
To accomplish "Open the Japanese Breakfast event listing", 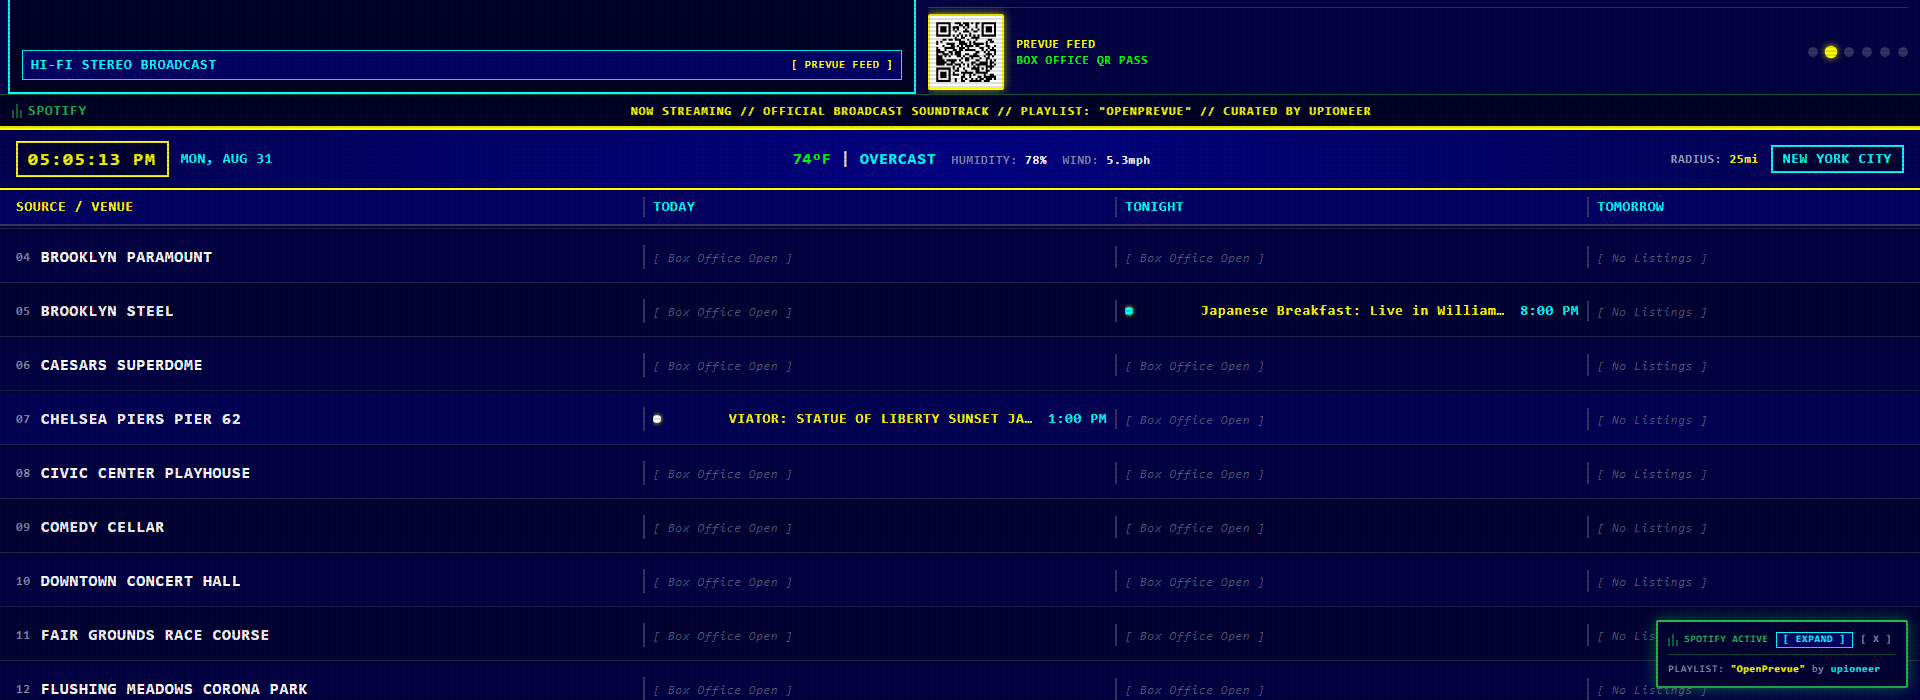I will click(x=1352, y=311).
